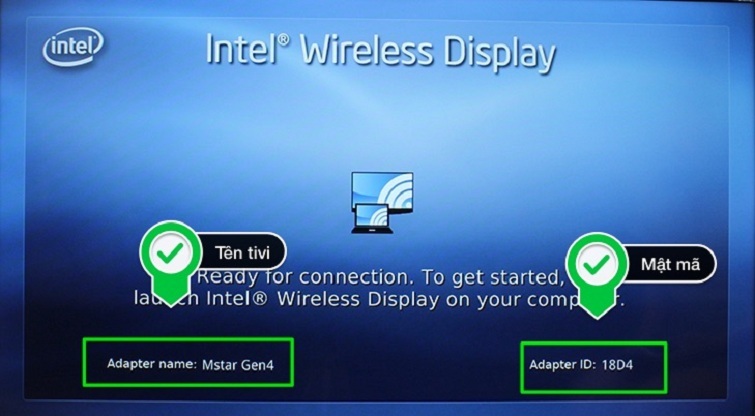Click the Adapter name green box

coord(188,362)
